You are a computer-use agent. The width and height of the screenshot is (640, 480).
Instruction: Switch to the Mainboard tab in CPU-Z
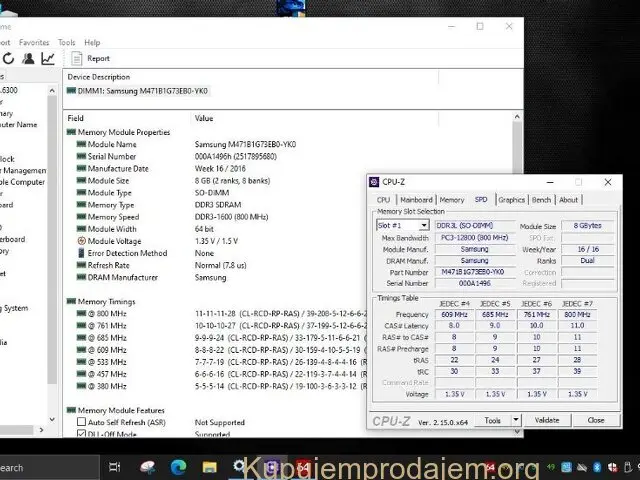tap(416, 200)
